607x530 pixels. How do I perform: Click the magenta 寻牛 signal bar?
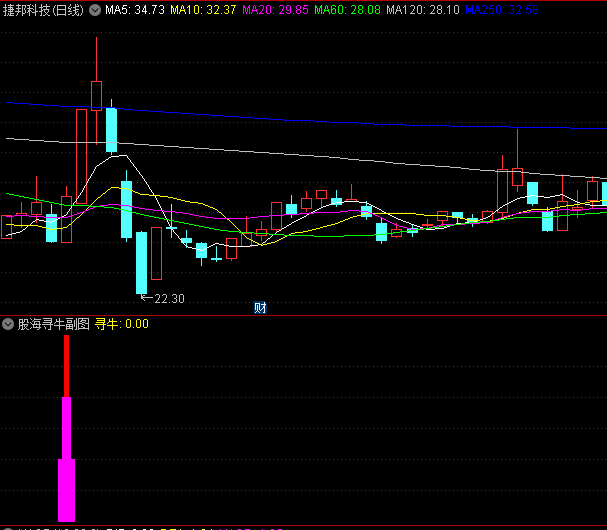(67, 459)
